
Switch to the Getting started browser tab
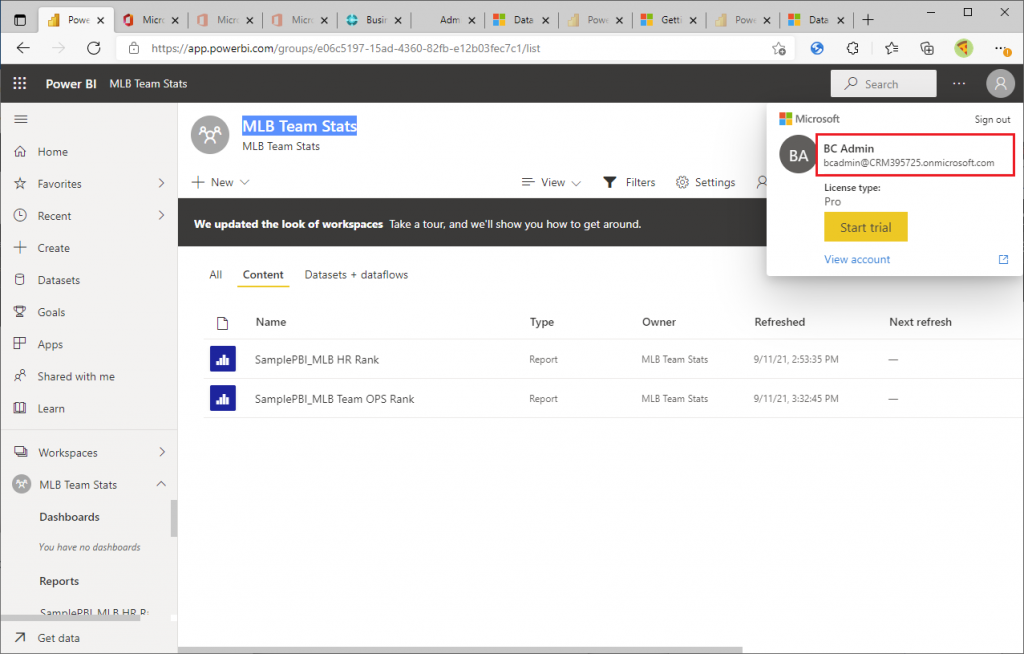tap(669, 20)
